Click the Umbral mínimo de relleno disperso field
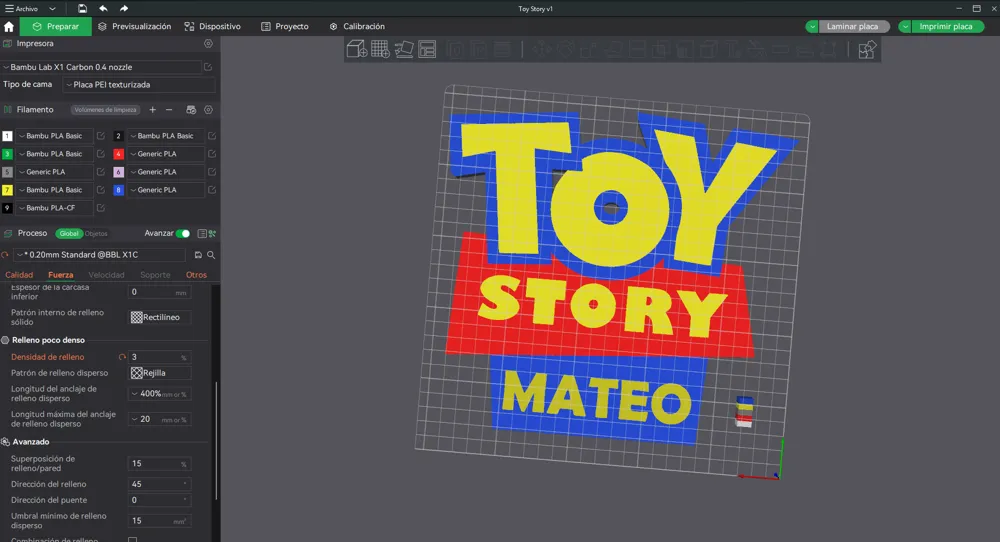The width and height of the screenshot is (1000, 542). (159, 521)
